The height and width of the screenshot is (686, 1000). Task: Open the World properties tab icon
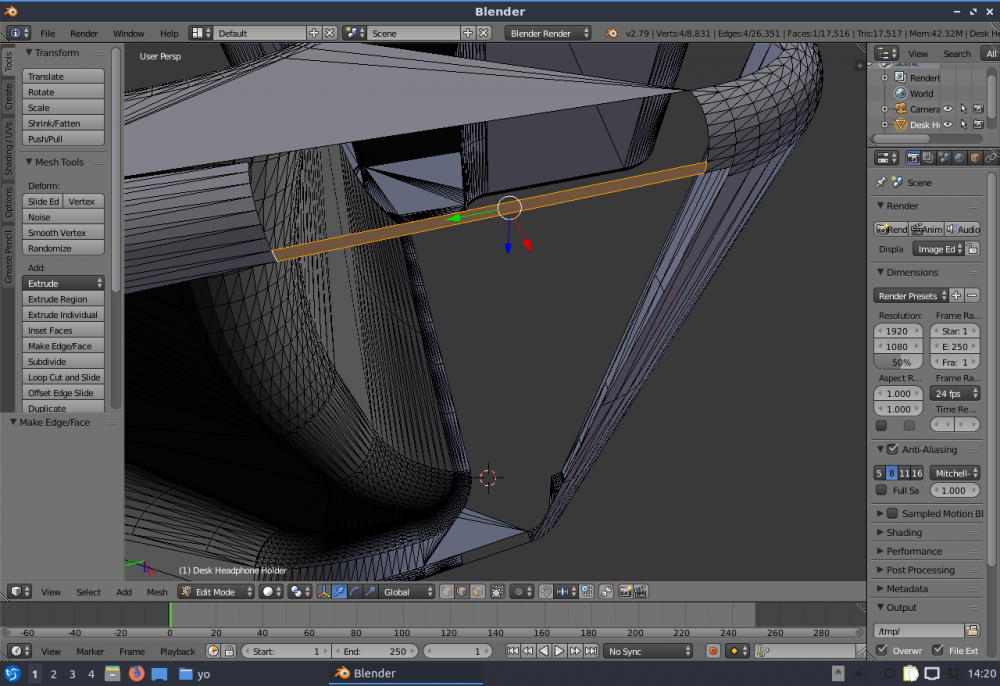959,158
